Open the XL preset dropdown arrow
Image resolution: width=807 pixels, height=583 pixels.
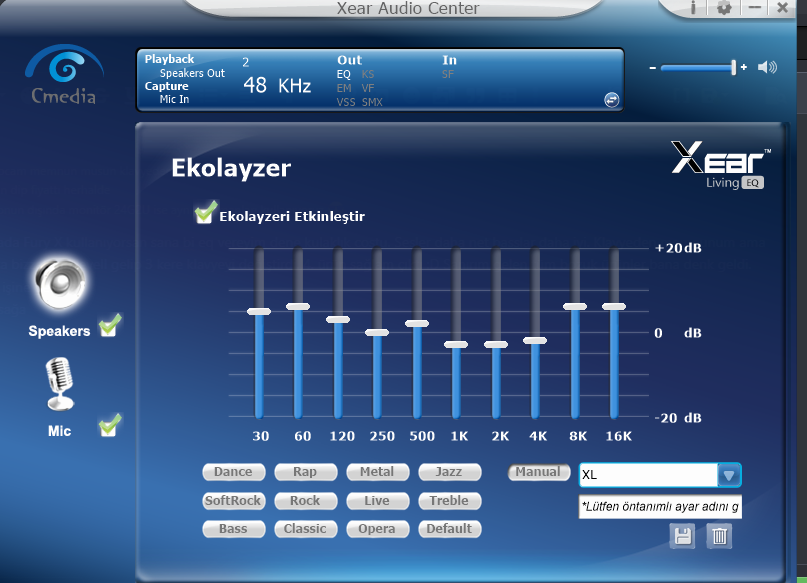coord(729,475)
